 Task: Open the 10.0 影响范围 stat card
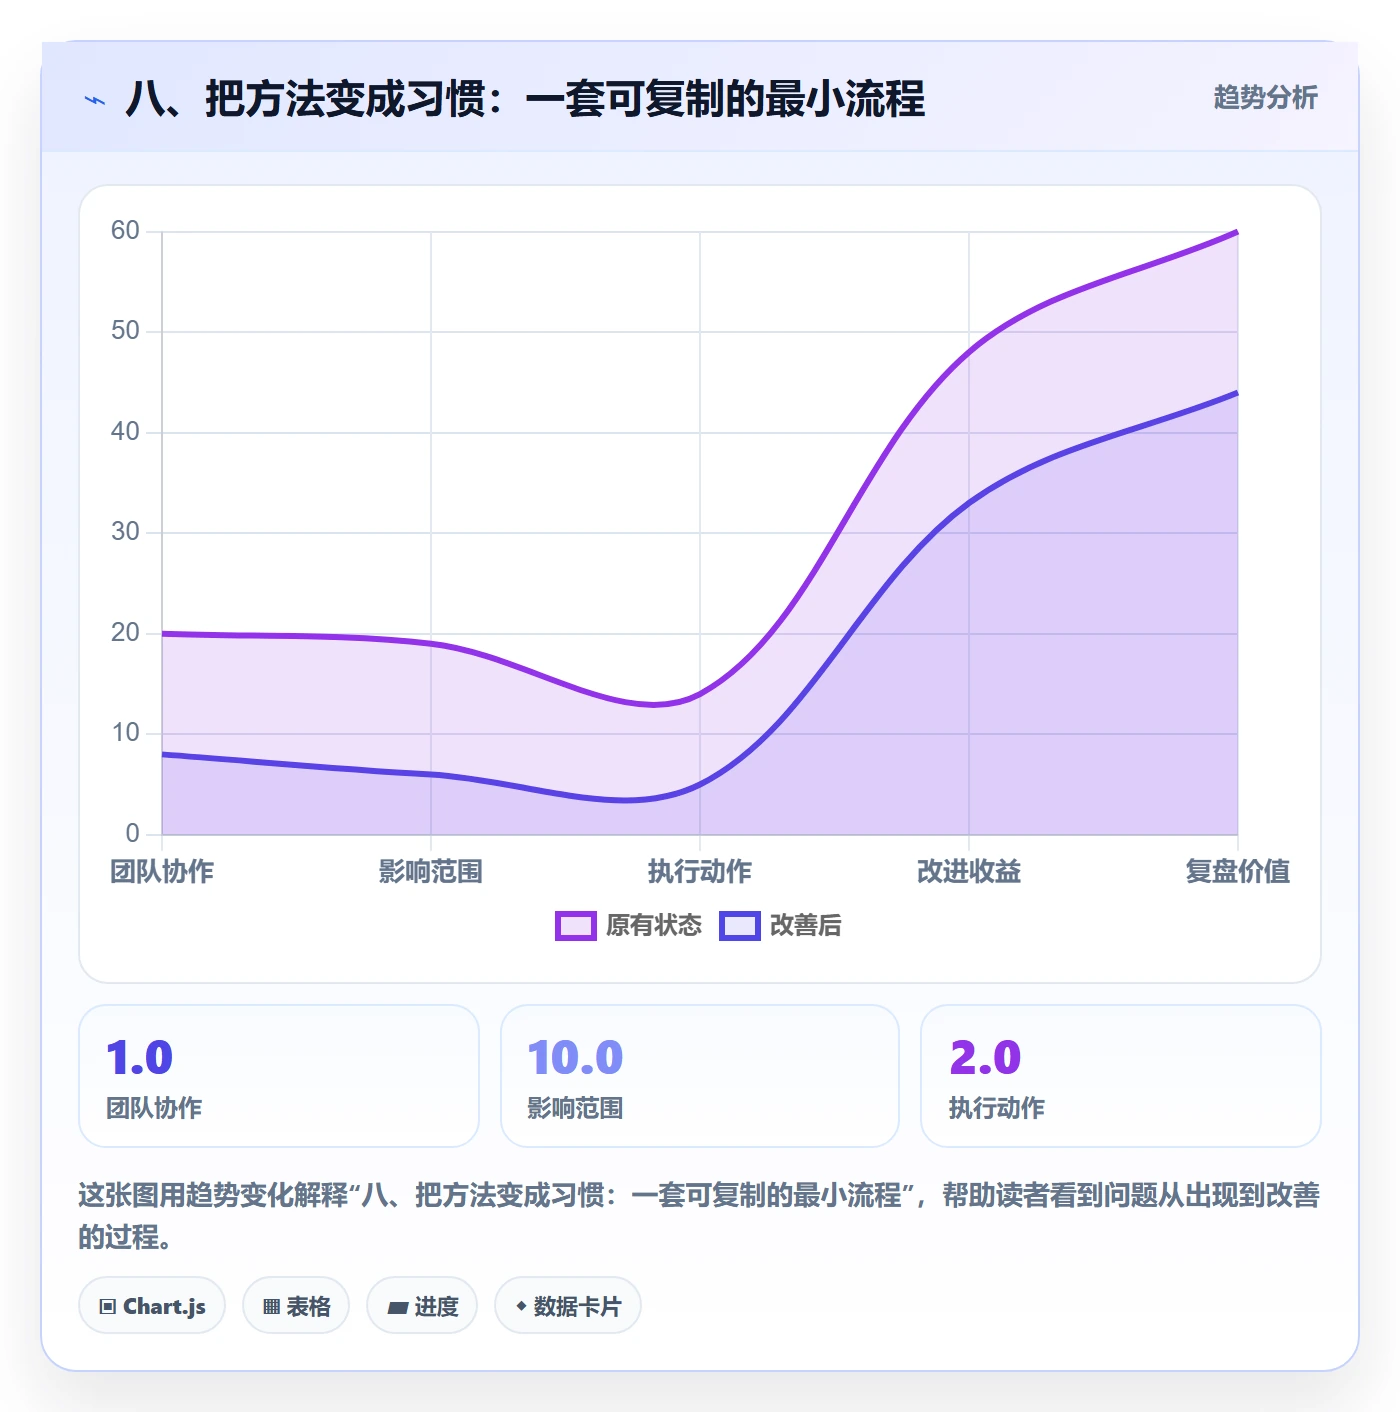700,1076
